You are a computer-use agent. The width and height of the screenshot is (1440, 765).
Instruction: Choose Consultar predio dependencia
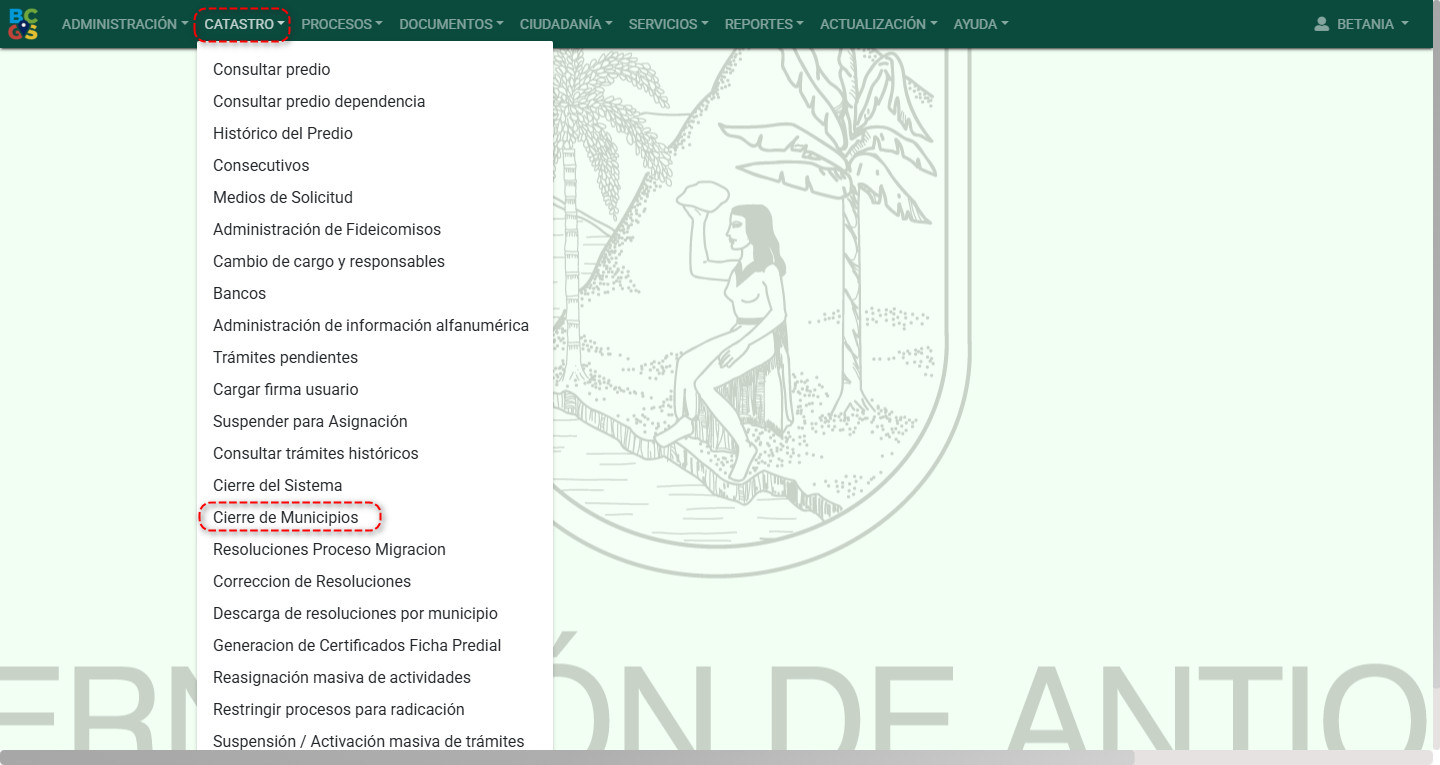tap(375, 101)
